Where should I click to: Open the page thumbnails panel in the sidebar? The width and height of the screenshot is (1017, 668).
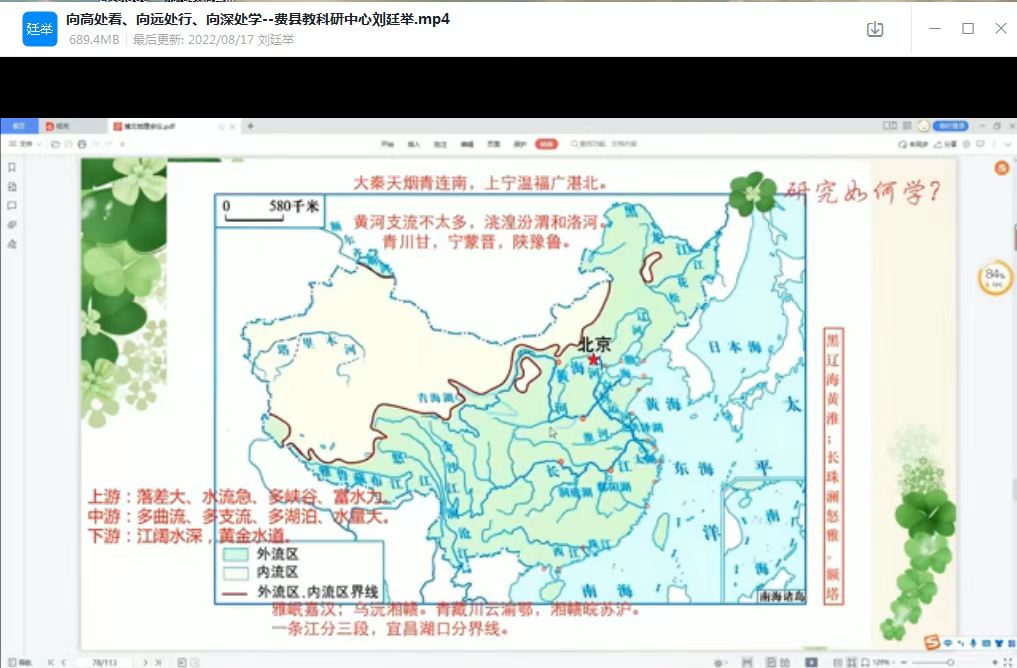click(12, 187)
